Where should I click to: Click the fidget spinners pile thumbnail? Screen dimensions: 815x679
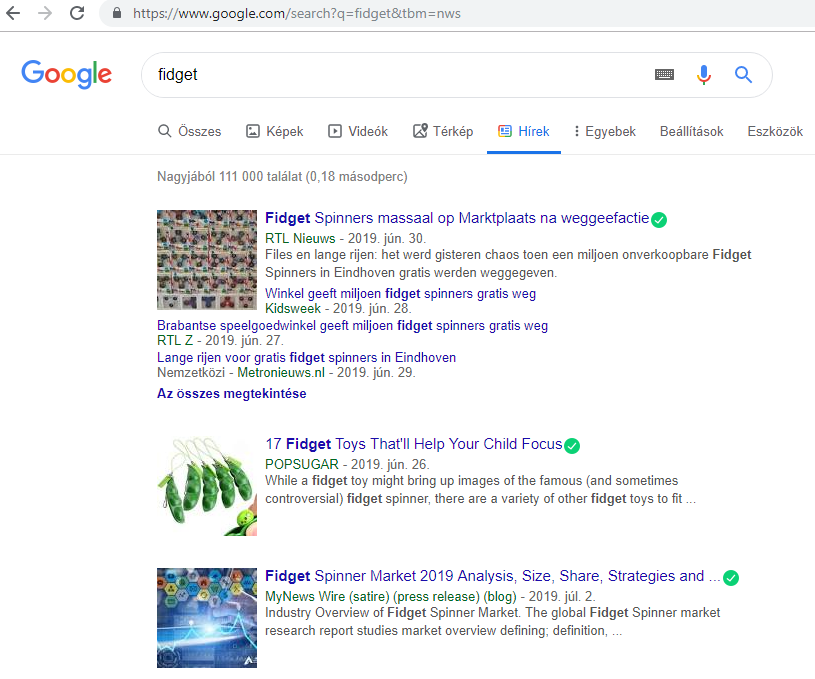pos(207,260)
